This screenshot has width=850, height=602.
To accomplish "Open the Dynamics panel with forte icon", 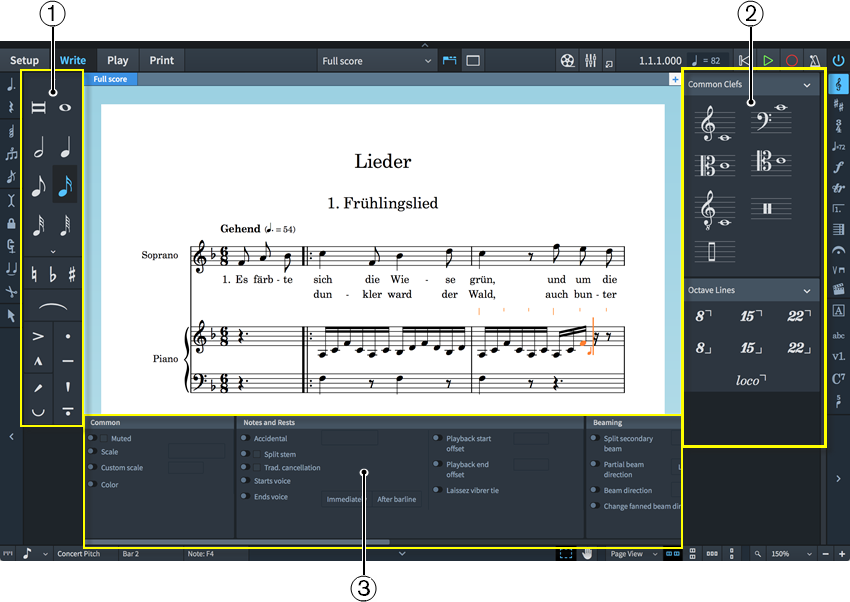I will coord(838,167).
